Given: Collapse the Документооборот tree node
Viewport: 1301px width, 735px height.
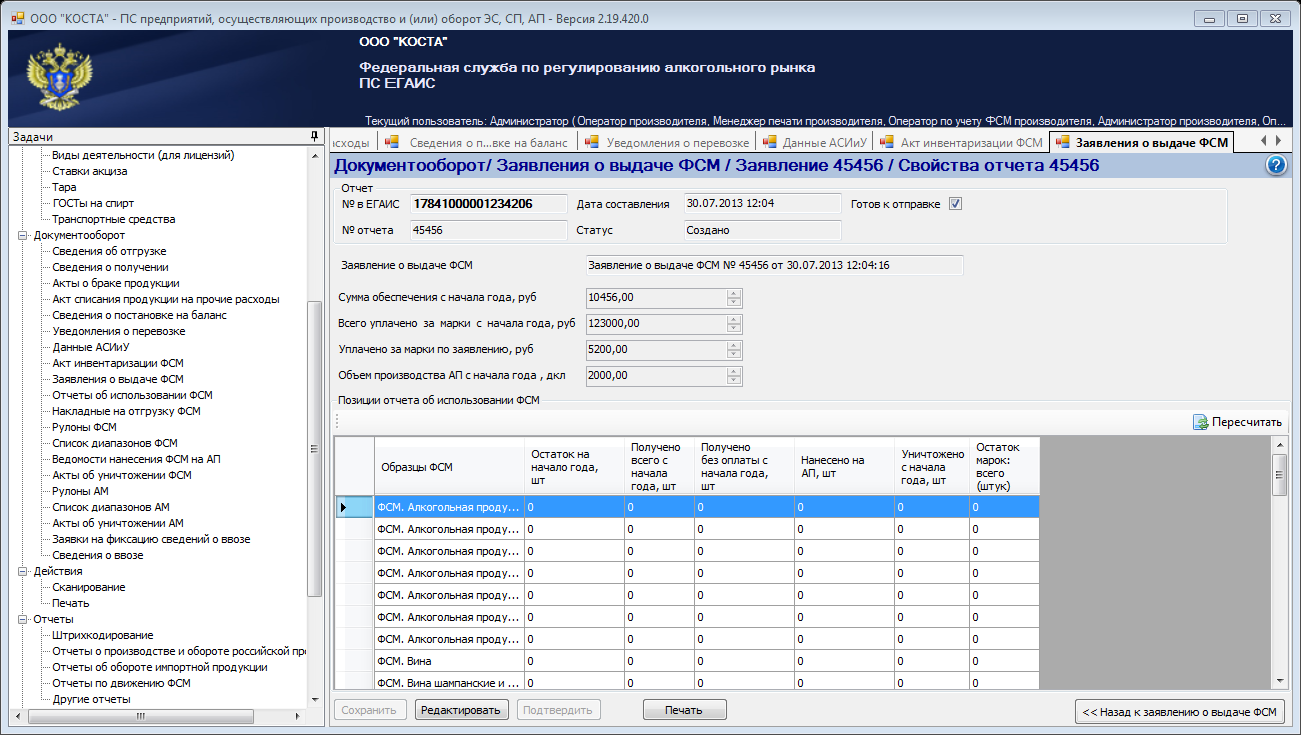Looking at the screenshot, I should [x=24, y=235].
